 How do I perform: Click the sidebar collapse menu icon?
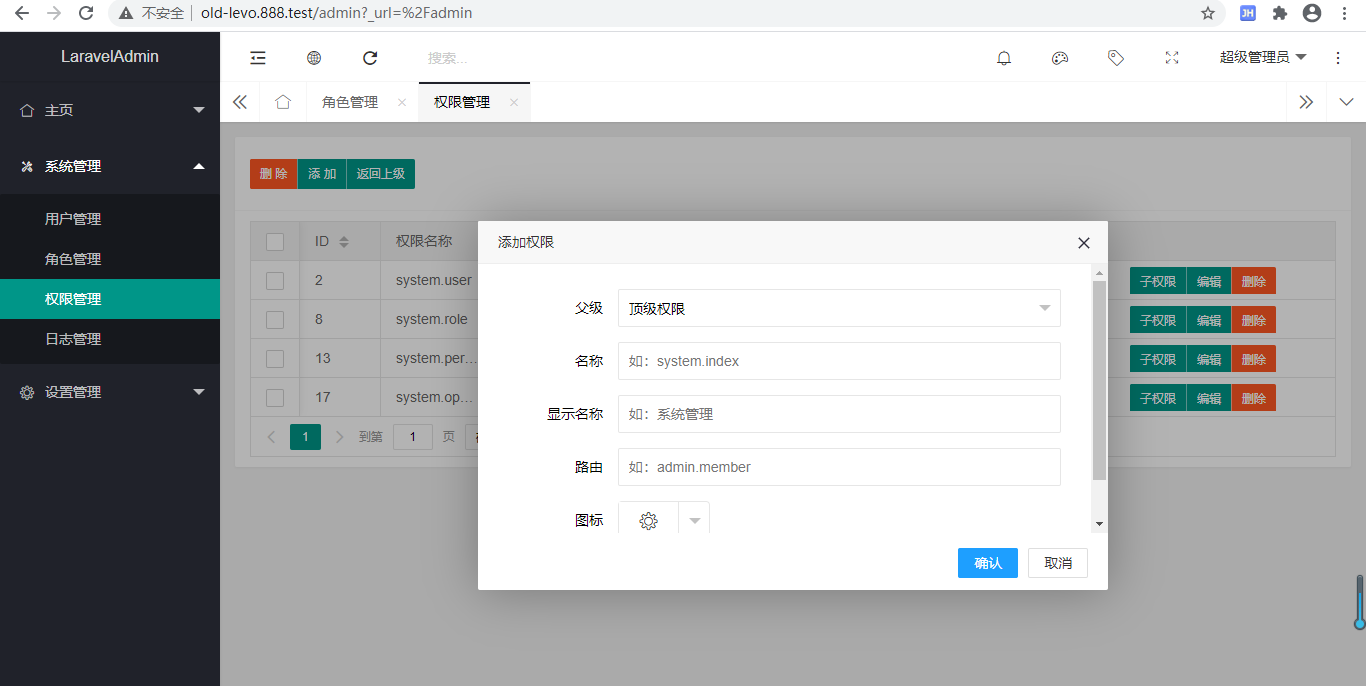coord(258,58)
